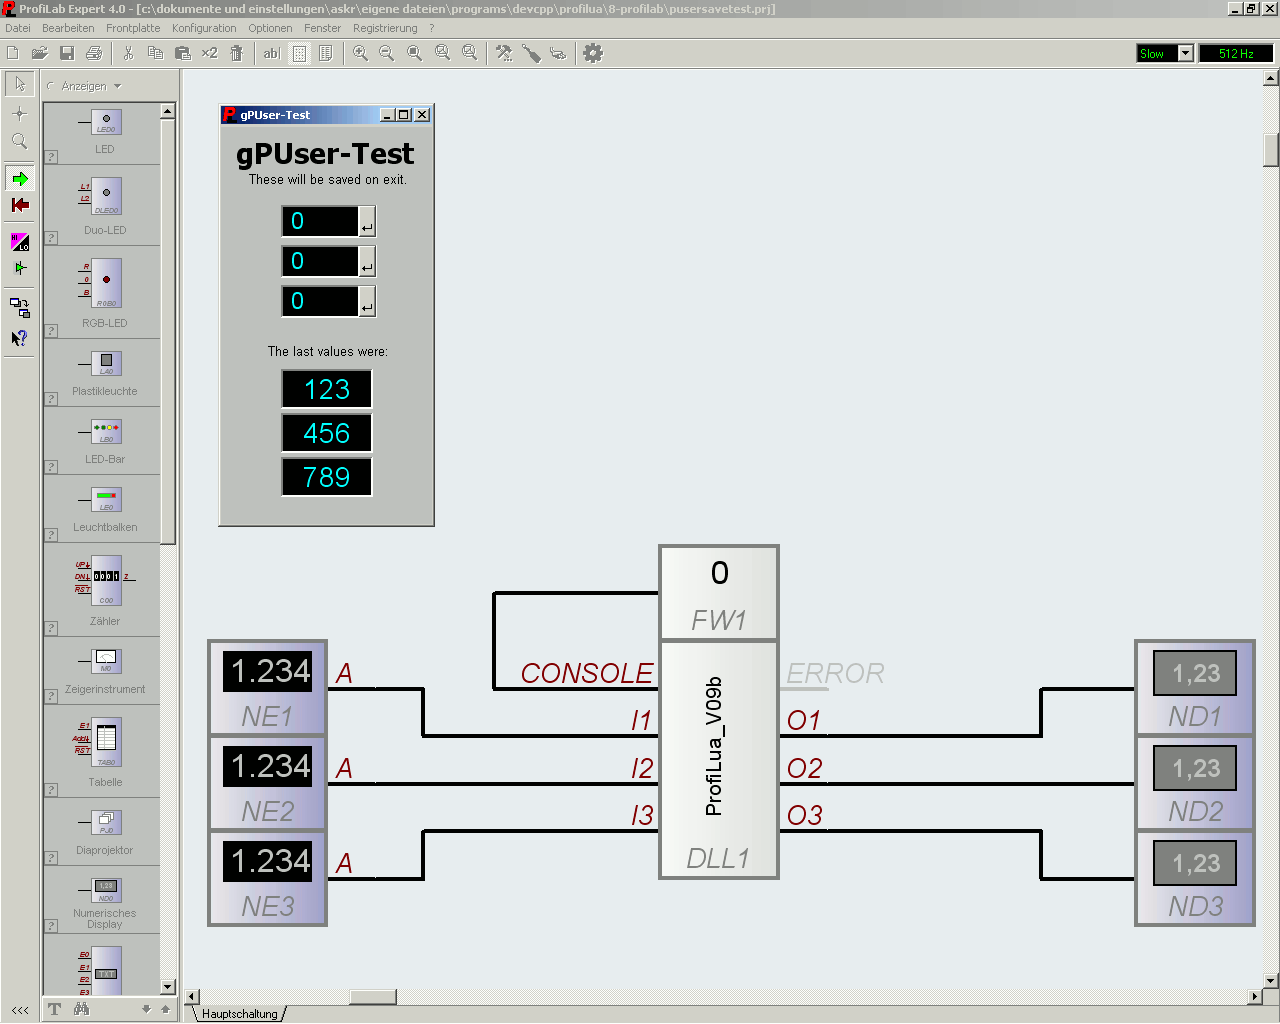Confirm the third gPUser-Test input with its enter button

tap(367, 302)
